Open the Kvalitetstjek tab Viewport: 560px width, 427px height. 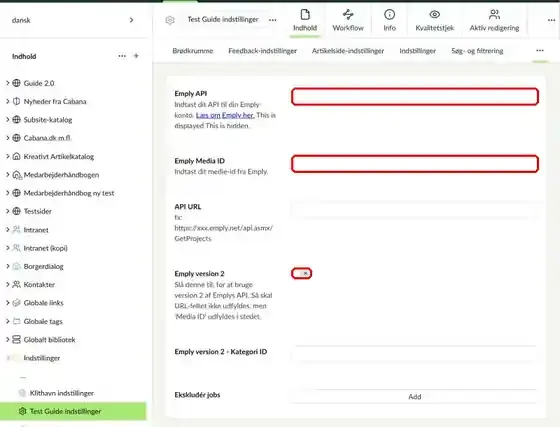point(434,20)
